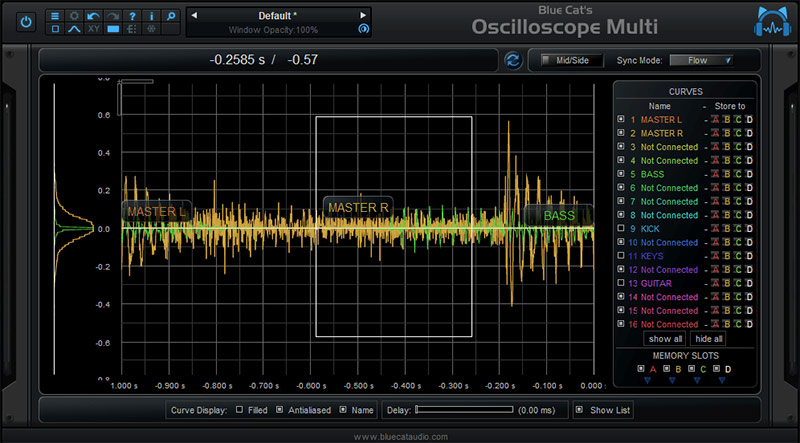Go to the next preset arrow

pyautogui.click(x=363, y=16)
